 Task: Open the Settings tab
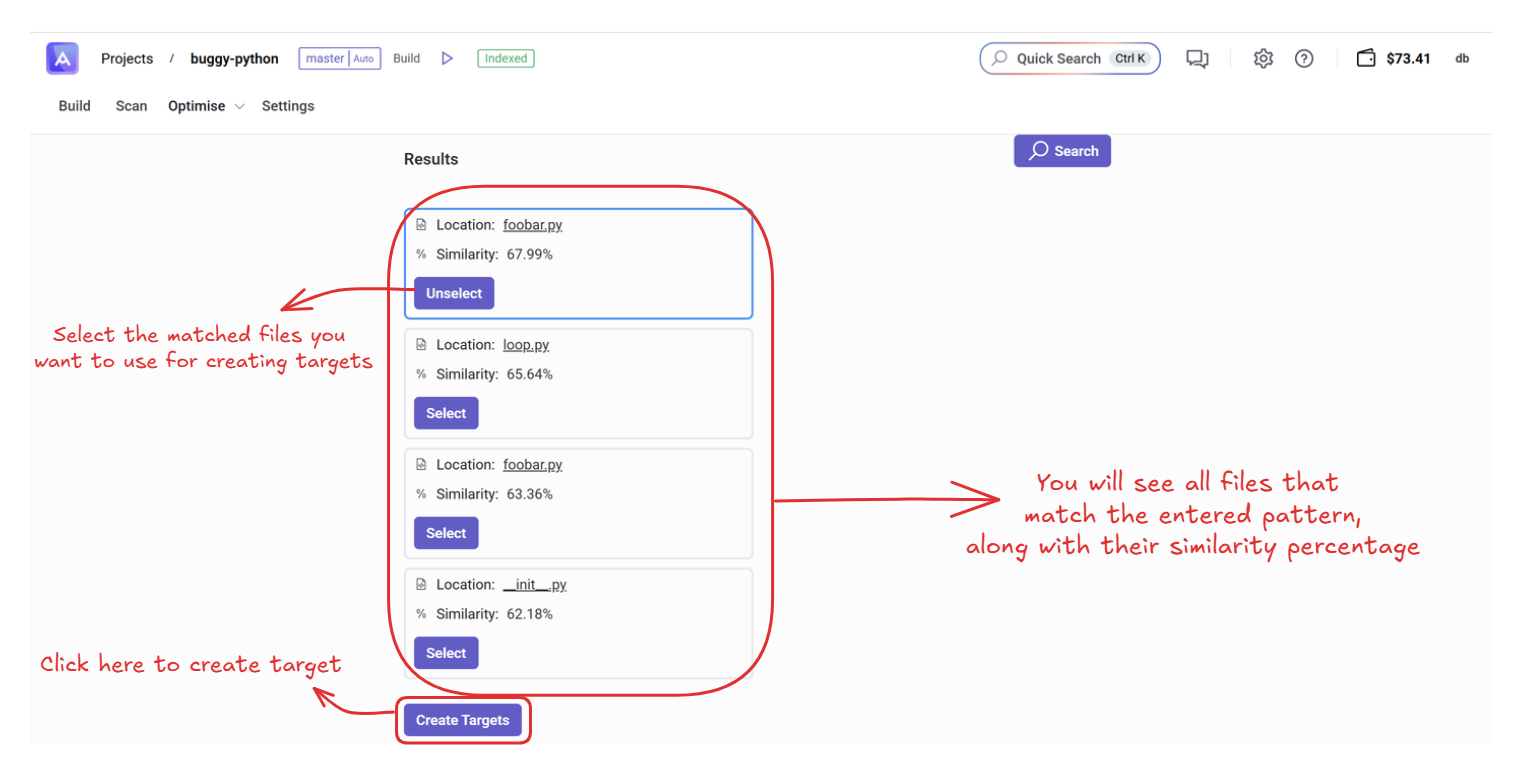click(x=288, y=106)
